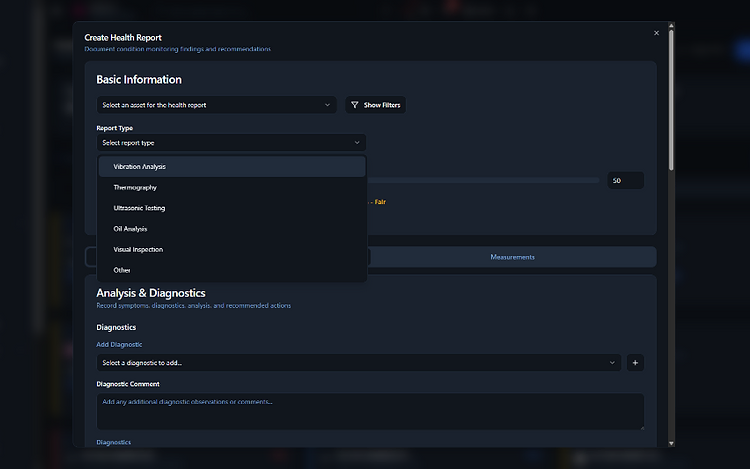Image resolution: width=750 pixels, height=469 pixels.
Task: Click the vertical scrollbar thumb of the dialog
Action: point(671,100)
